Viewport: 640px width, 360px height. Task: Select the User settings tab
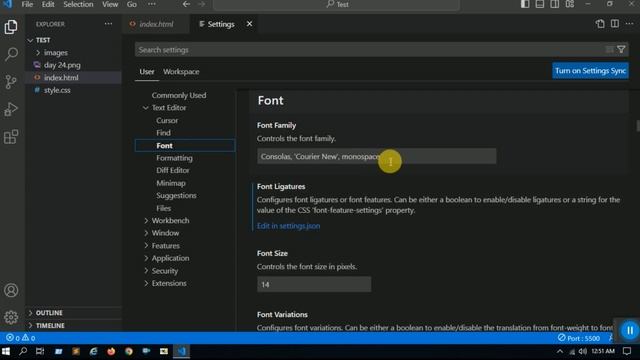click(x=147, y=72)
